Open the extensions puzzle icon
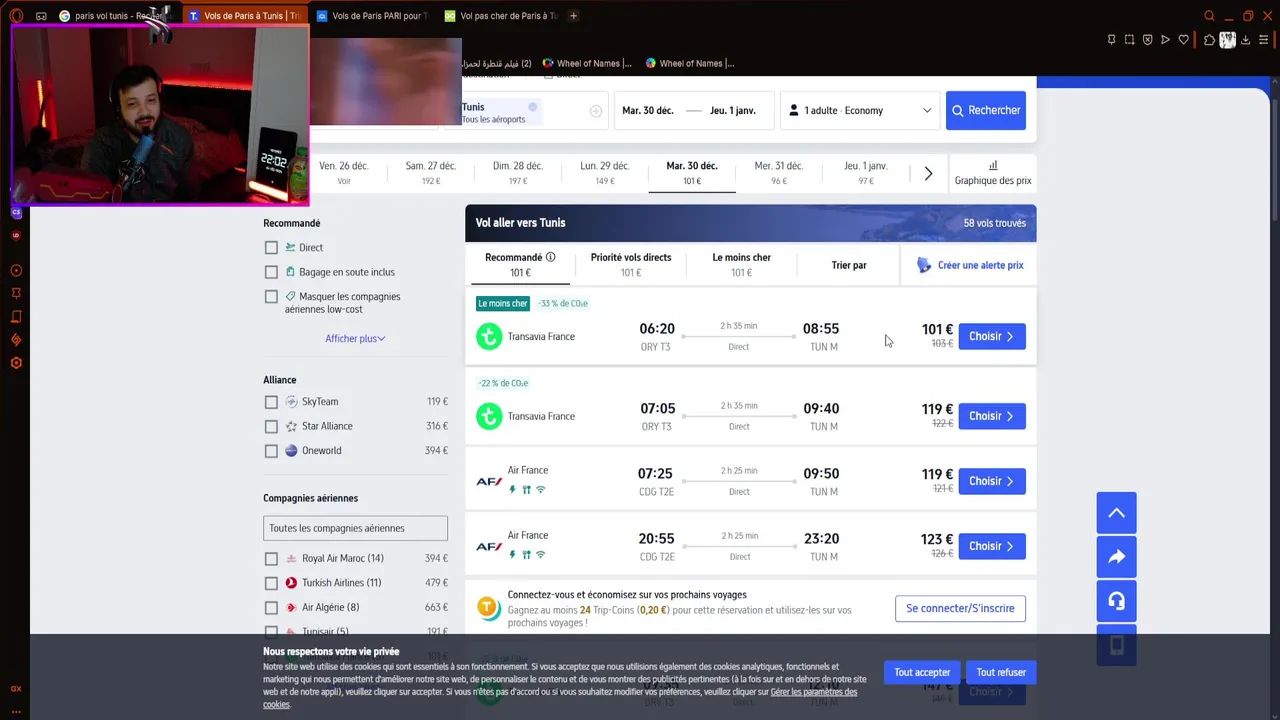The height and width of the screenshot is (720, 1280). click(x=1209, y=40)
